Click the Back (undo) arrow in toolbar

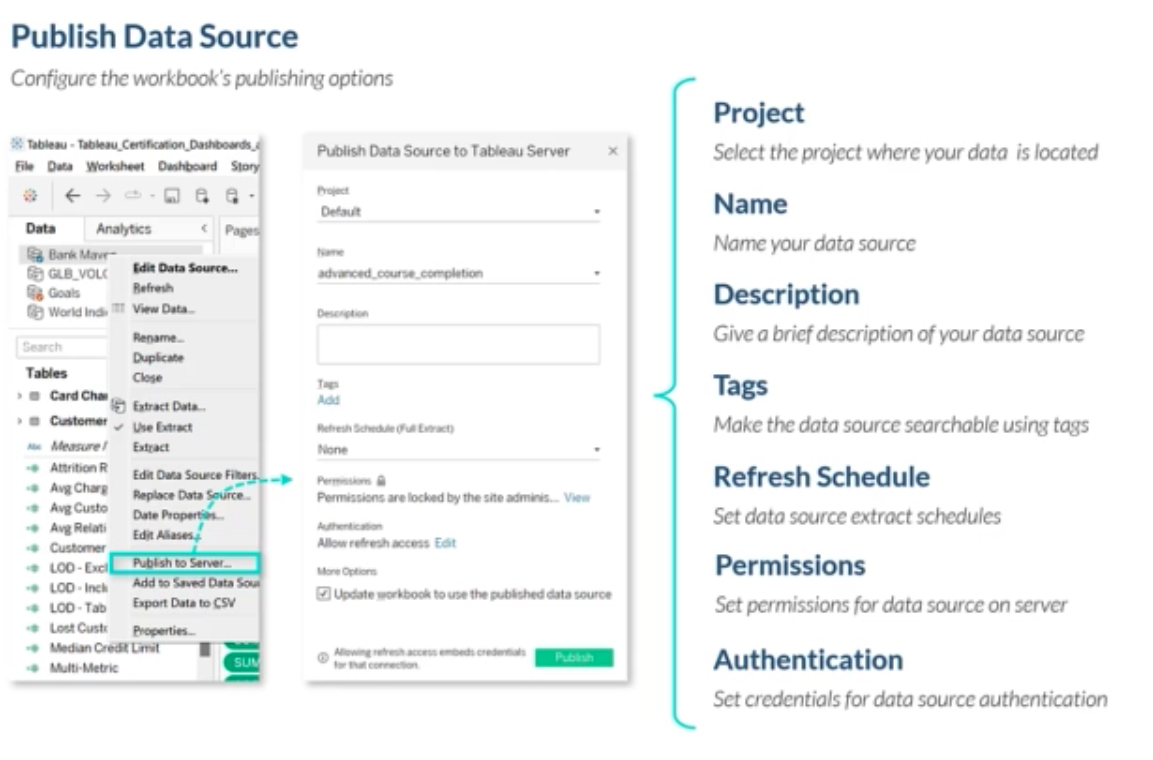[72, 196]
